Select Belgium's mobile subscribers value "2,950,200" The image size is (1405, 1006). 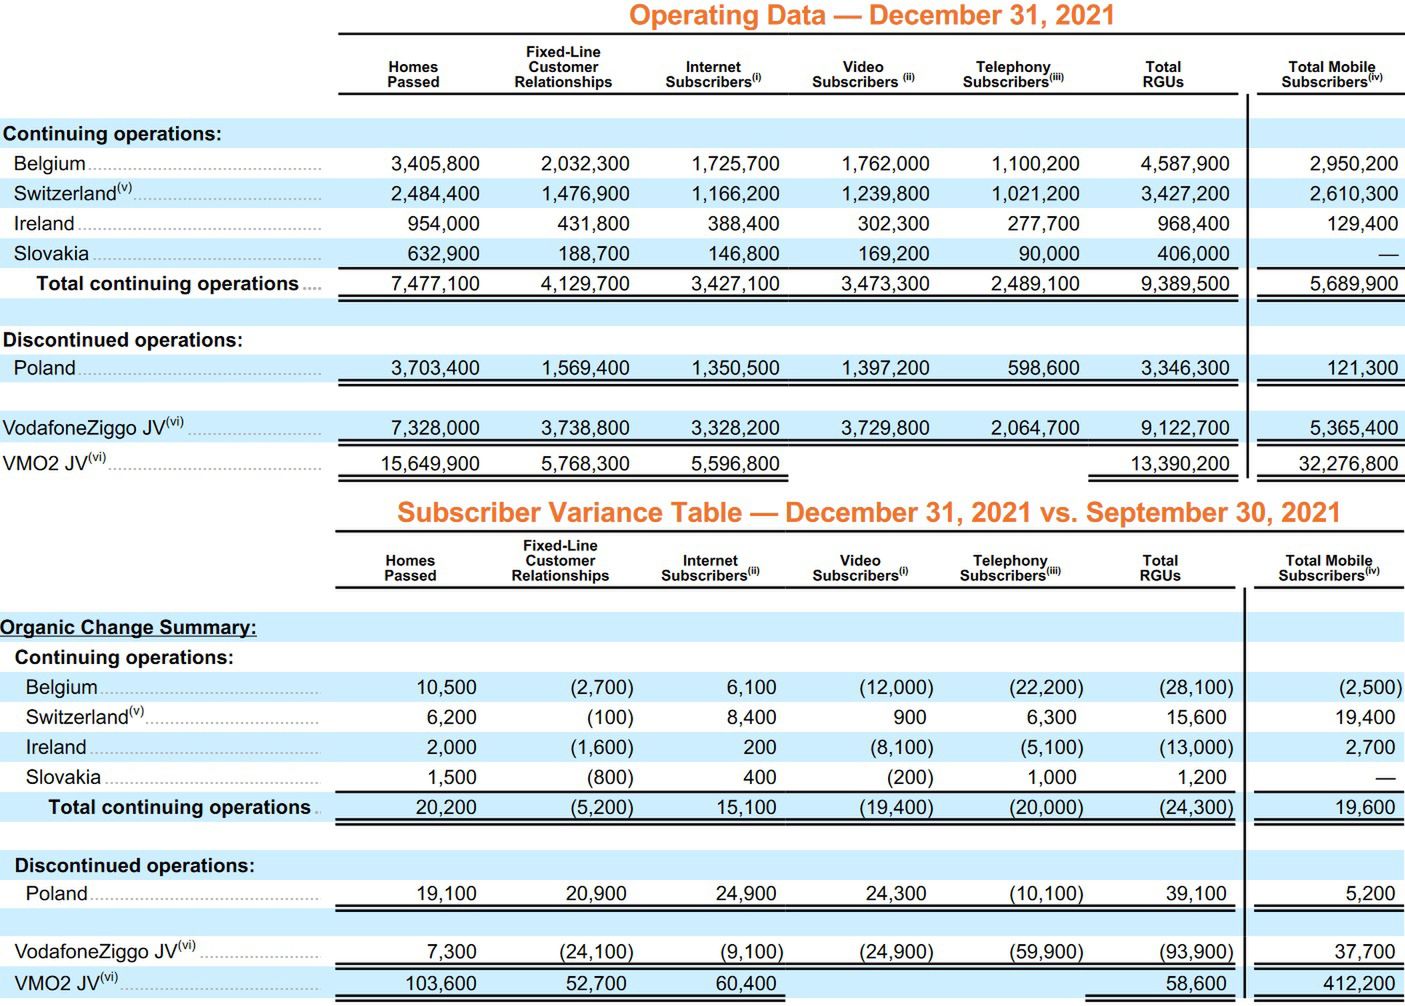tap(1354, 163)
